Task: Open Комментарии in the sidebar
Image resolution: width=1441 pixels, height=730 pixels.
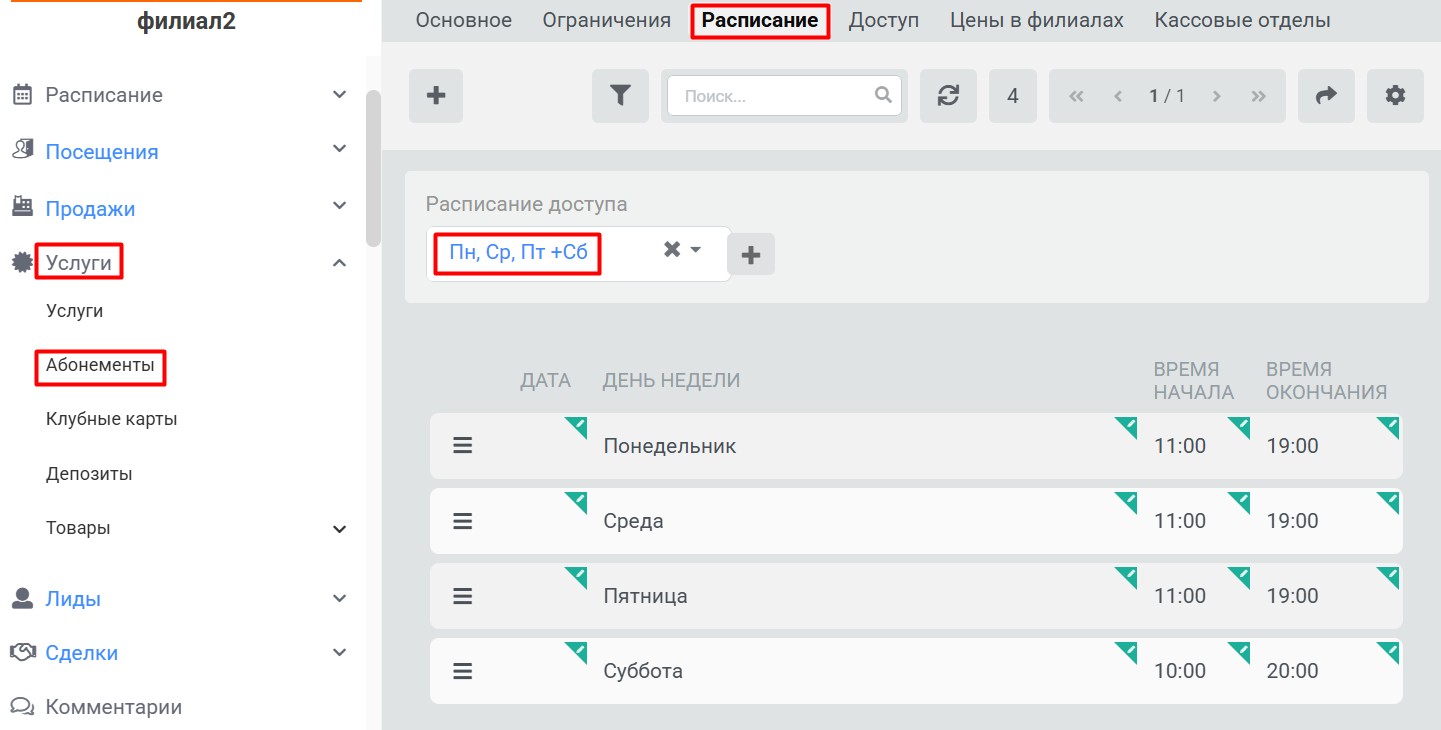Action: [x=114, y=707]
